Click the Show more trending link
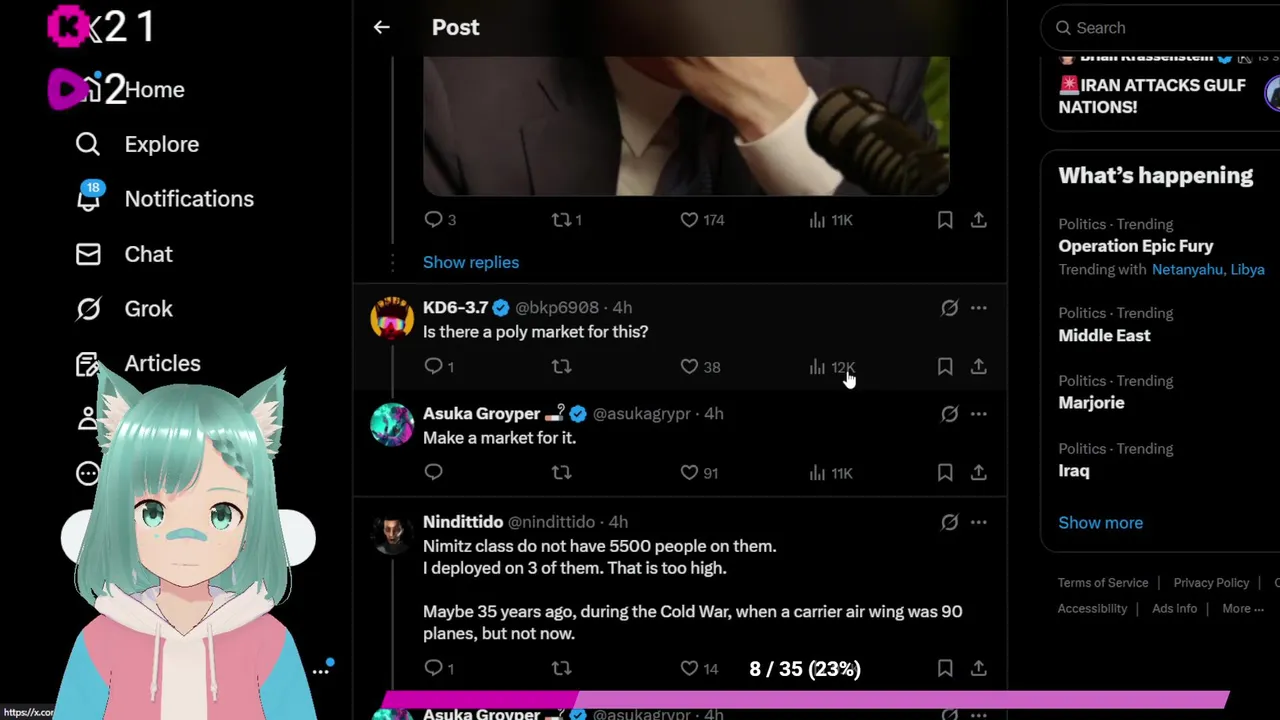This screenshot has width=1280, height=720. point(1100,523)
